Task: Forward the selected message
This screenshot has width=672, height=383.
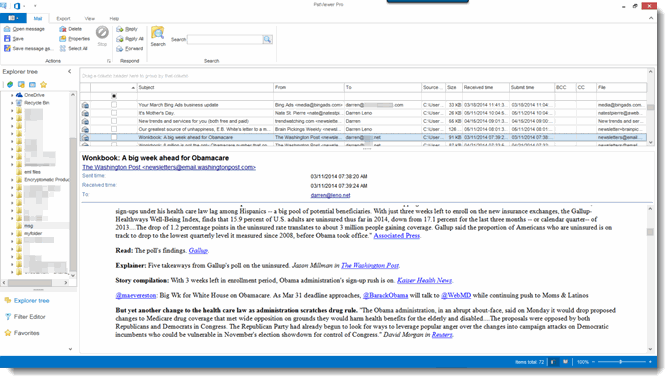Action: 130,49
